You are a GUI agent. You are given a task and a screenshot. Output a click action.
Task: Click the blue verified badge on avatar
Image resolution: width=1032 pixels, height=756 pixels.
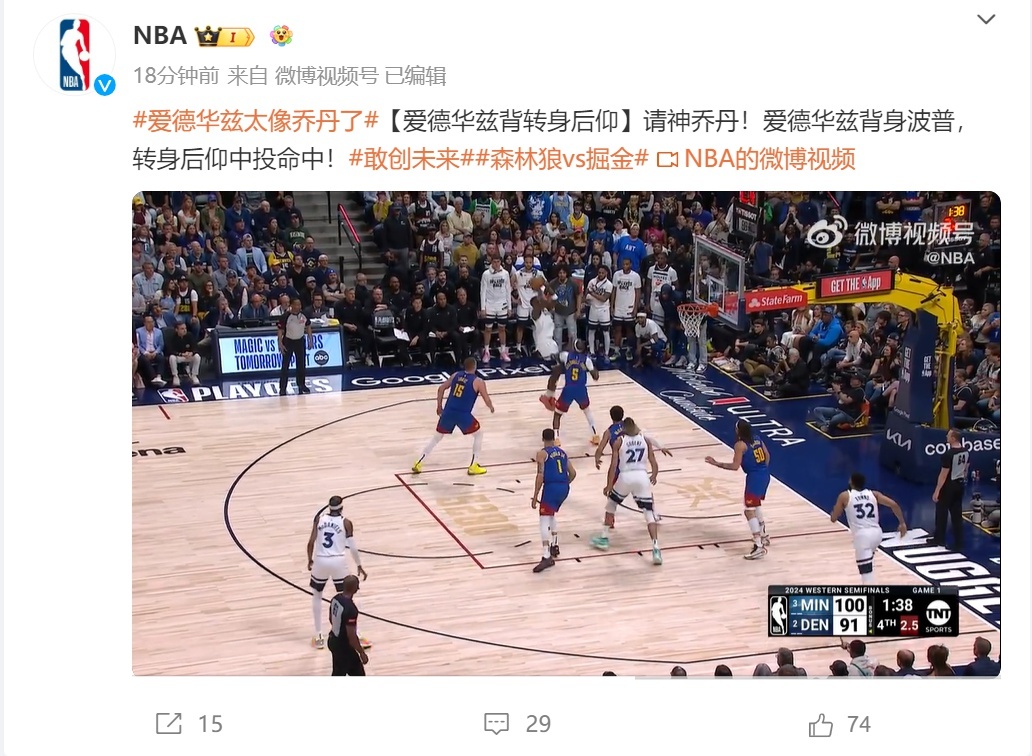click(x=105, y=85)
